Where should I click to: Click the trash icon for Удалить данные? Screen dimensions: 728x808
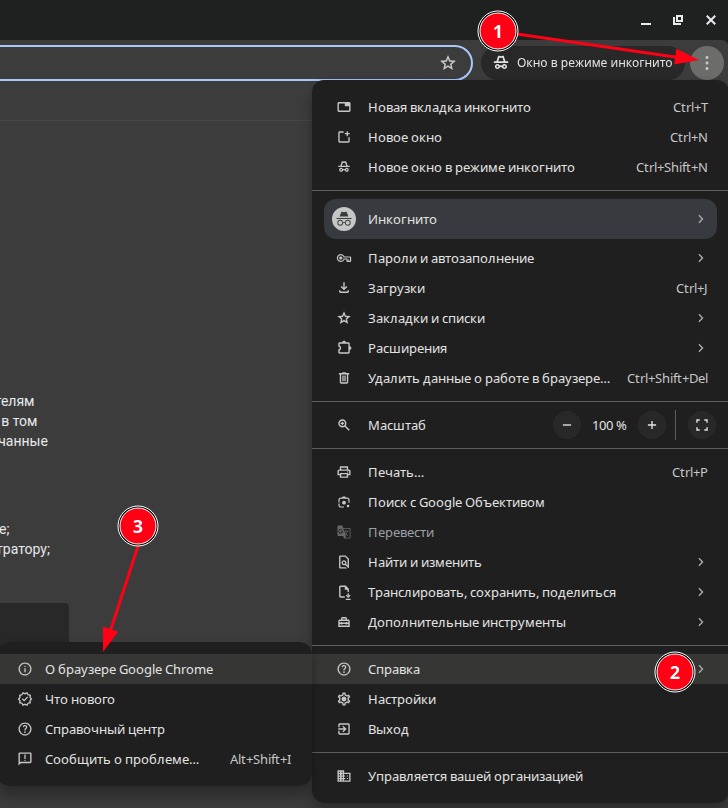click(x=344, y=378)
